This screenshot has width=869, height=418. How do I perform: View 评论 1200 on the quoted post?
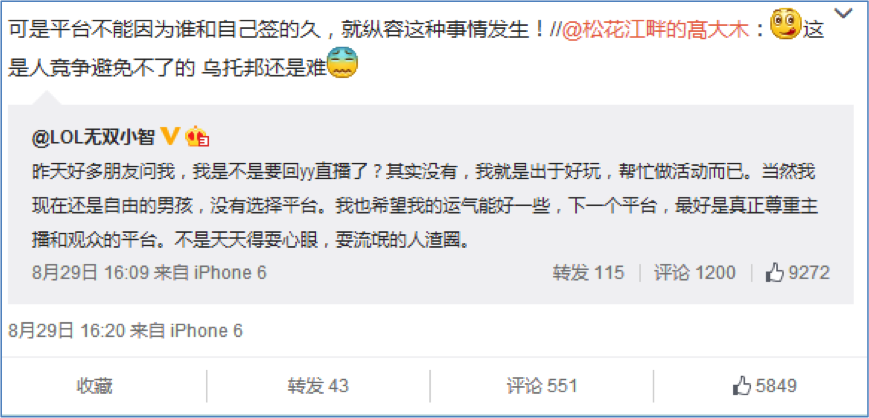coord(695,272)
